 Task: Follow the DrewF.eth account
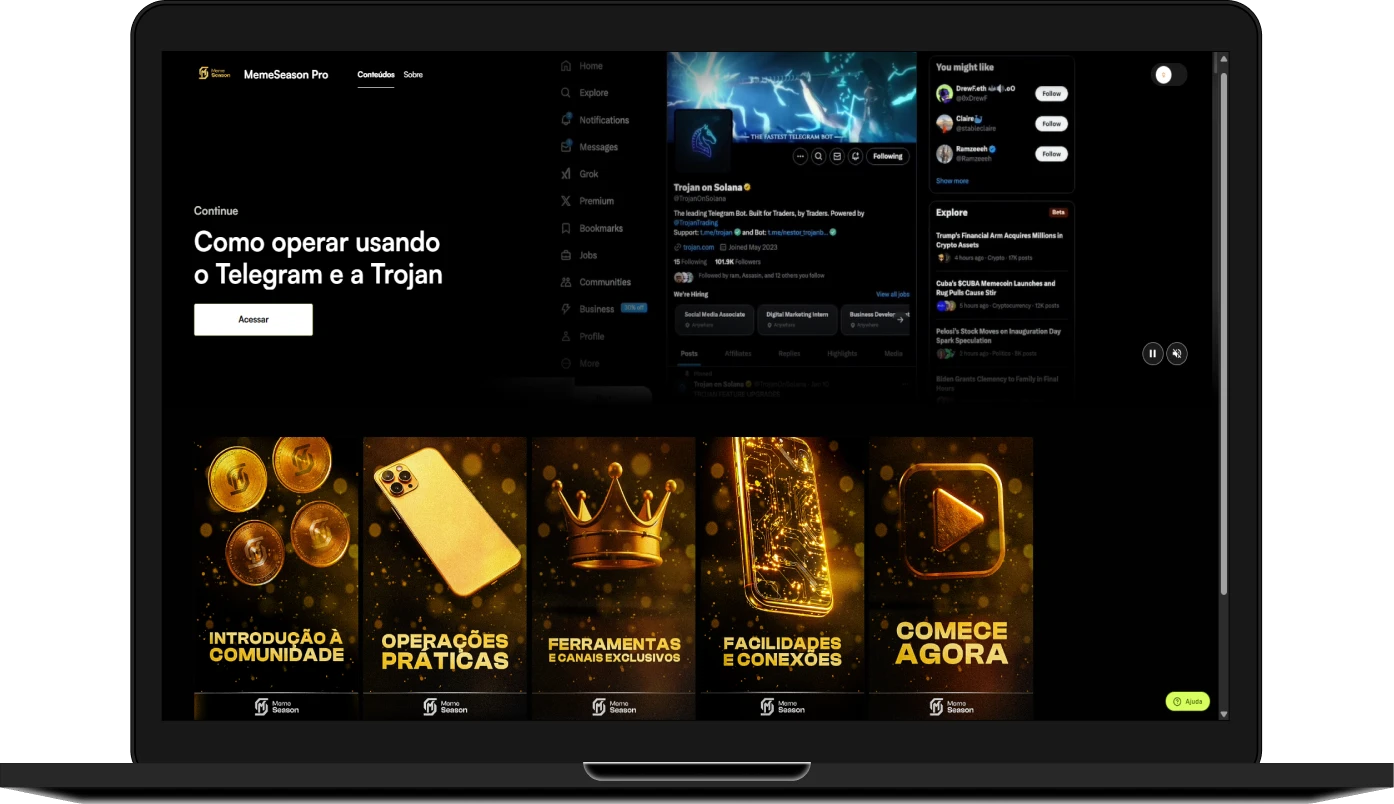pos(1051,93)
